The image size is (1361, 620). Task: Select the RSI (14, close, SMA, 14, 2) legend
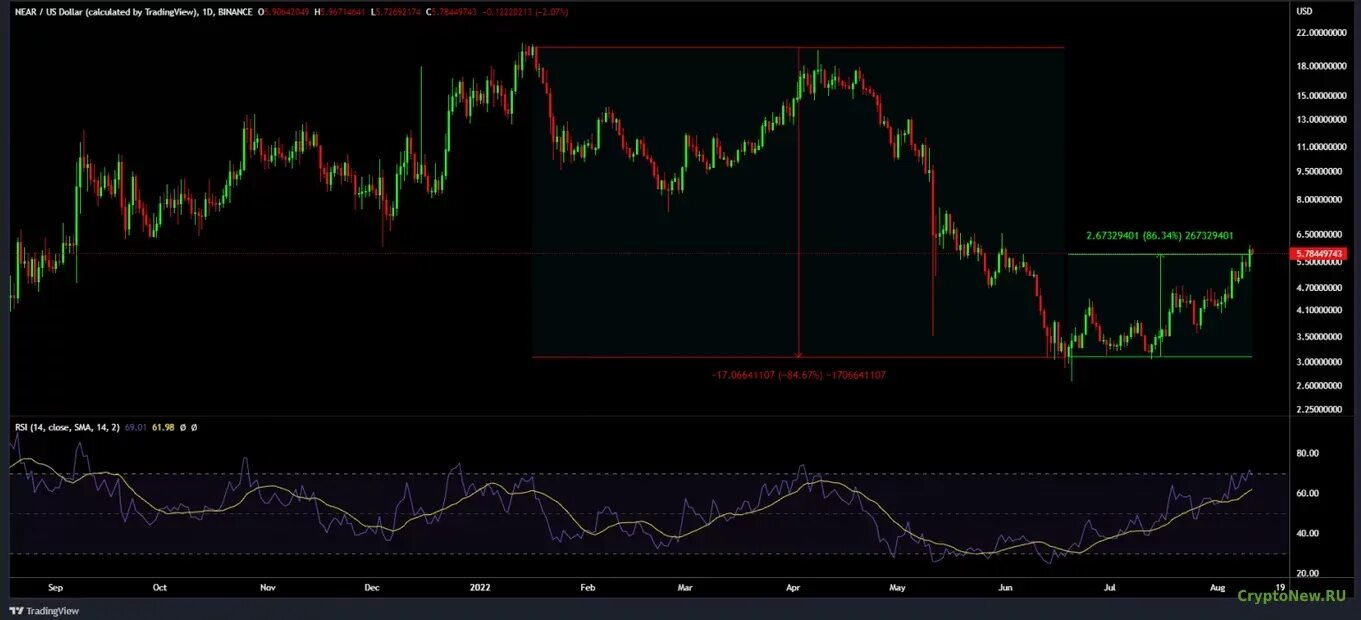(67, 427)
